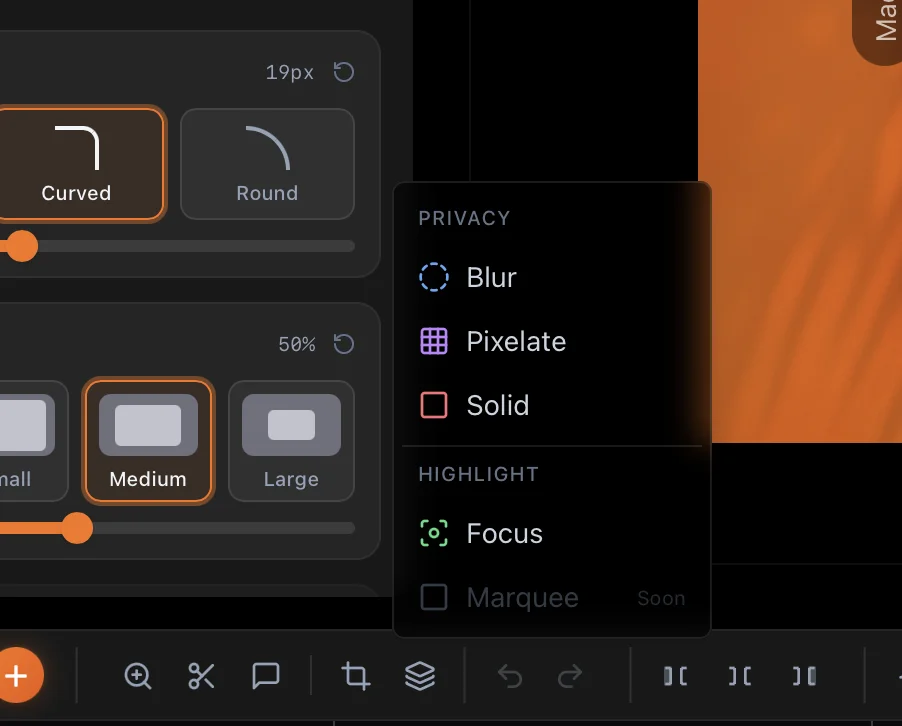Select Focus under Highlight
This screenshot has height=726, width=902.
(552, 533)
